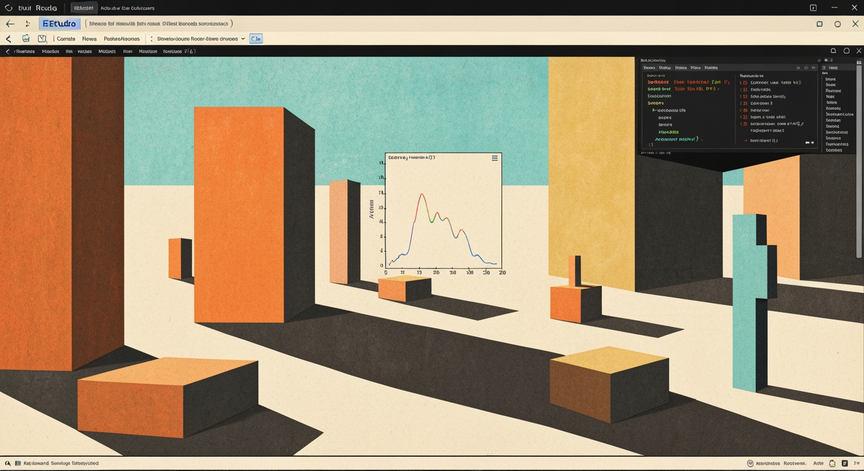The height and width of the screenshot is (471, 864).
Task: Click the small square icon beside the status magnifier
Action: click(18, 464)
